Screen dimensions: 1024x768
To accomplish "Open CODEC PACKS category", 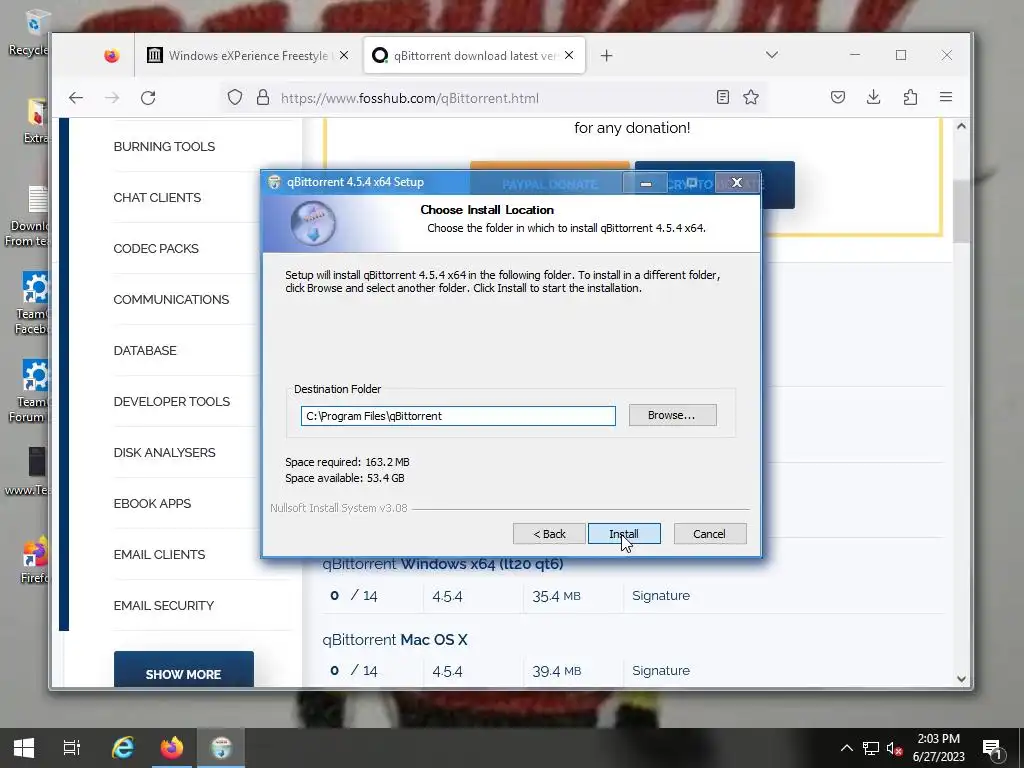I will coord(156,248).
